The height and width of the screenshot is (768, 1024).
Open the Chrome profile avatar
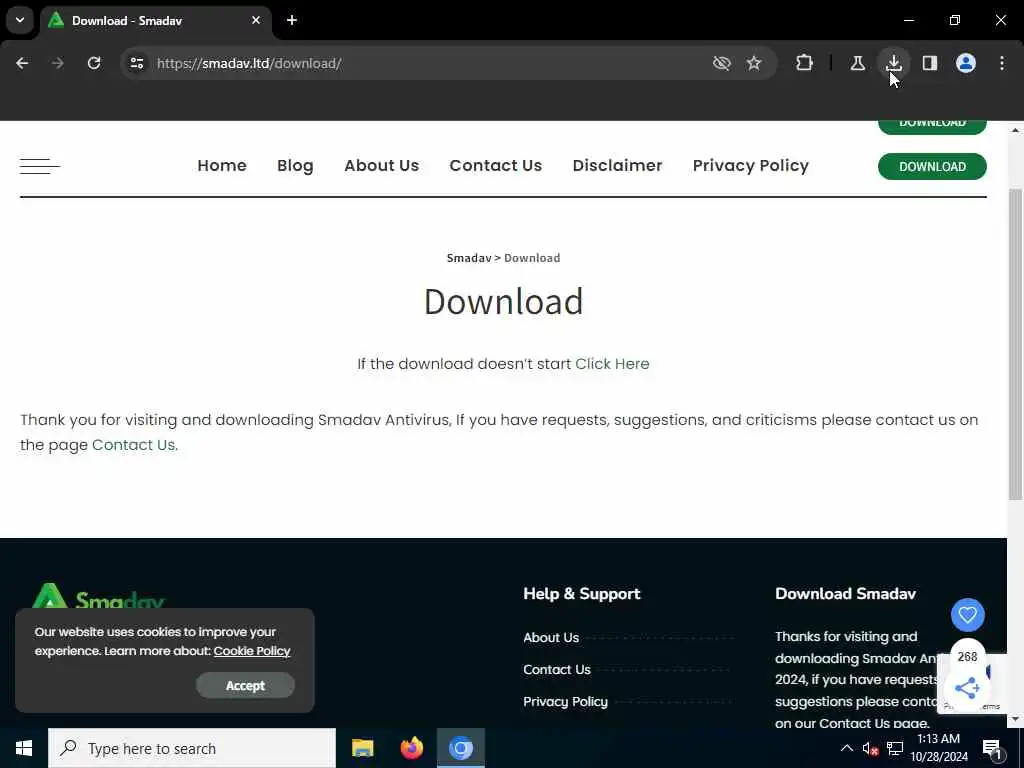tap(966, 63)
